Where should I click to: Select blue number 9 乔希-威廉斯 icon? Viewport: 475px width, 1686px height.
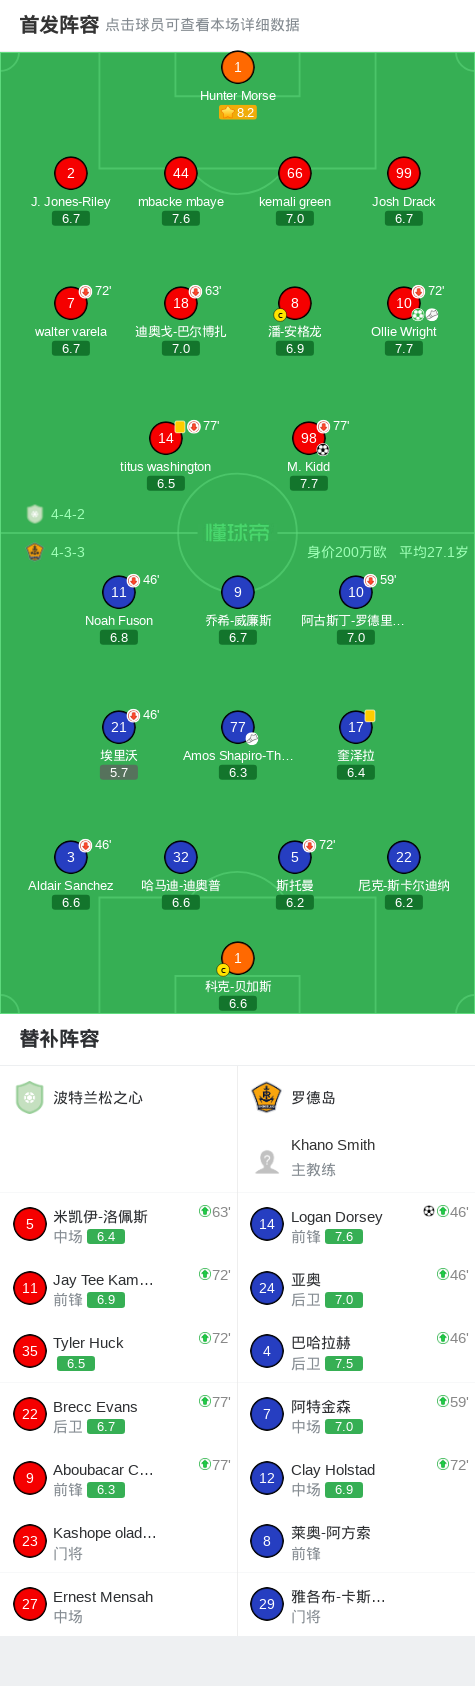(x=237, y=592)
